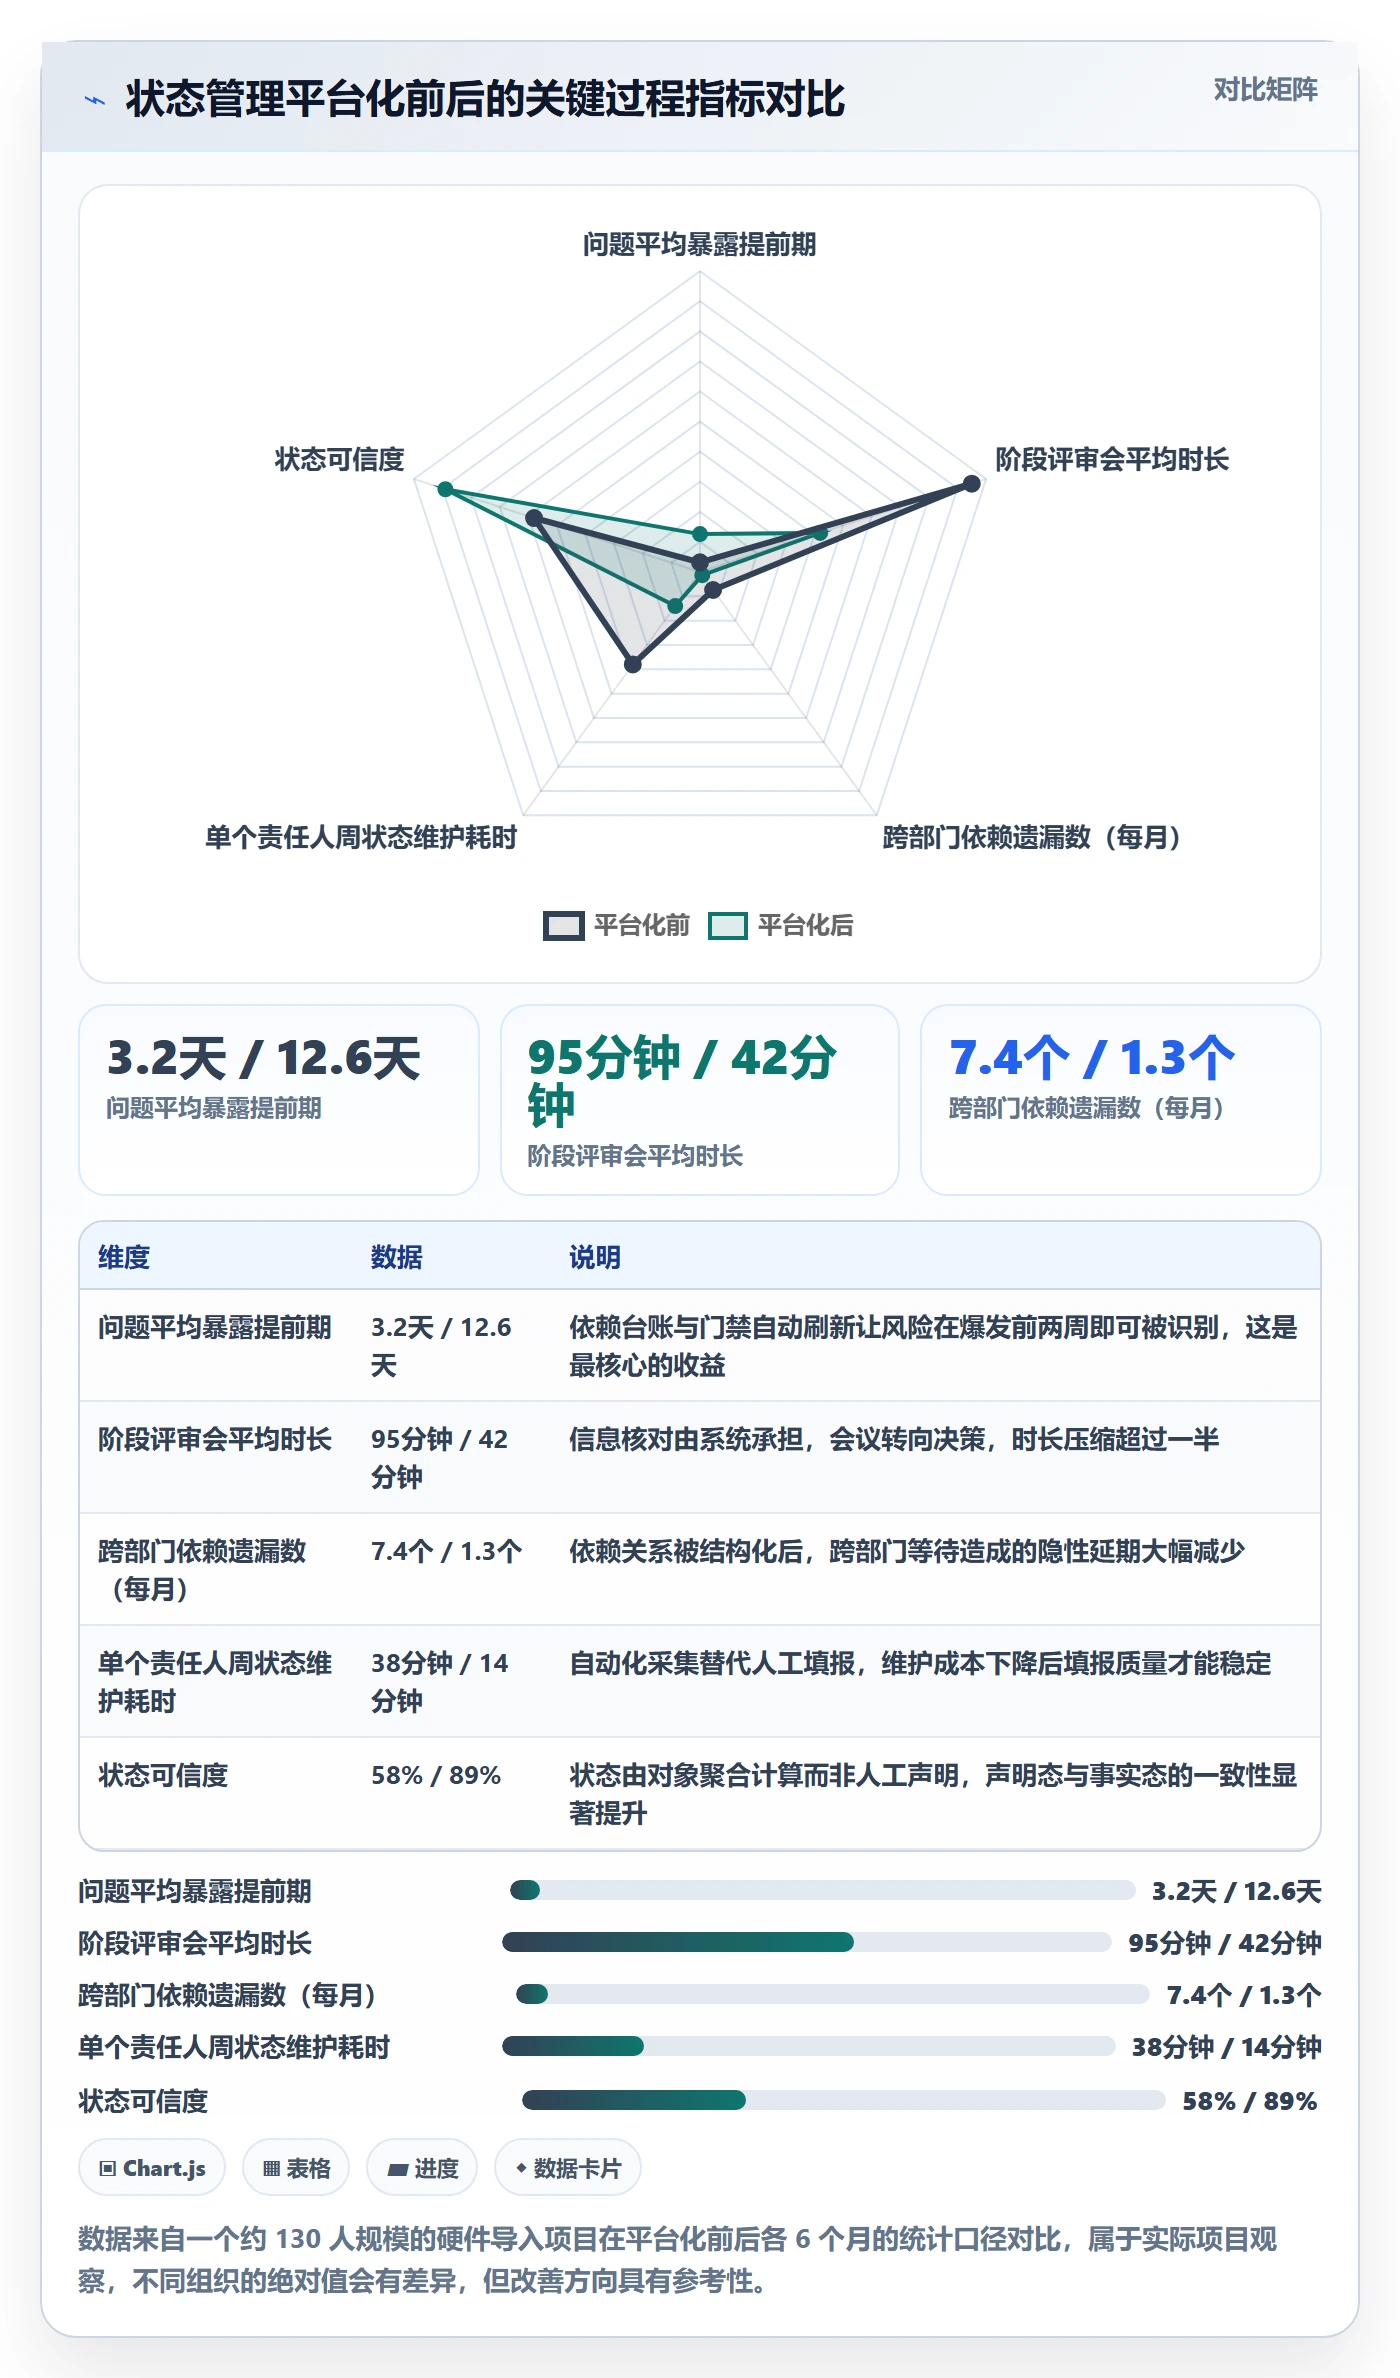
Task: Click the 7.4个 / 1.3个 data card
Action: 1120,1099
